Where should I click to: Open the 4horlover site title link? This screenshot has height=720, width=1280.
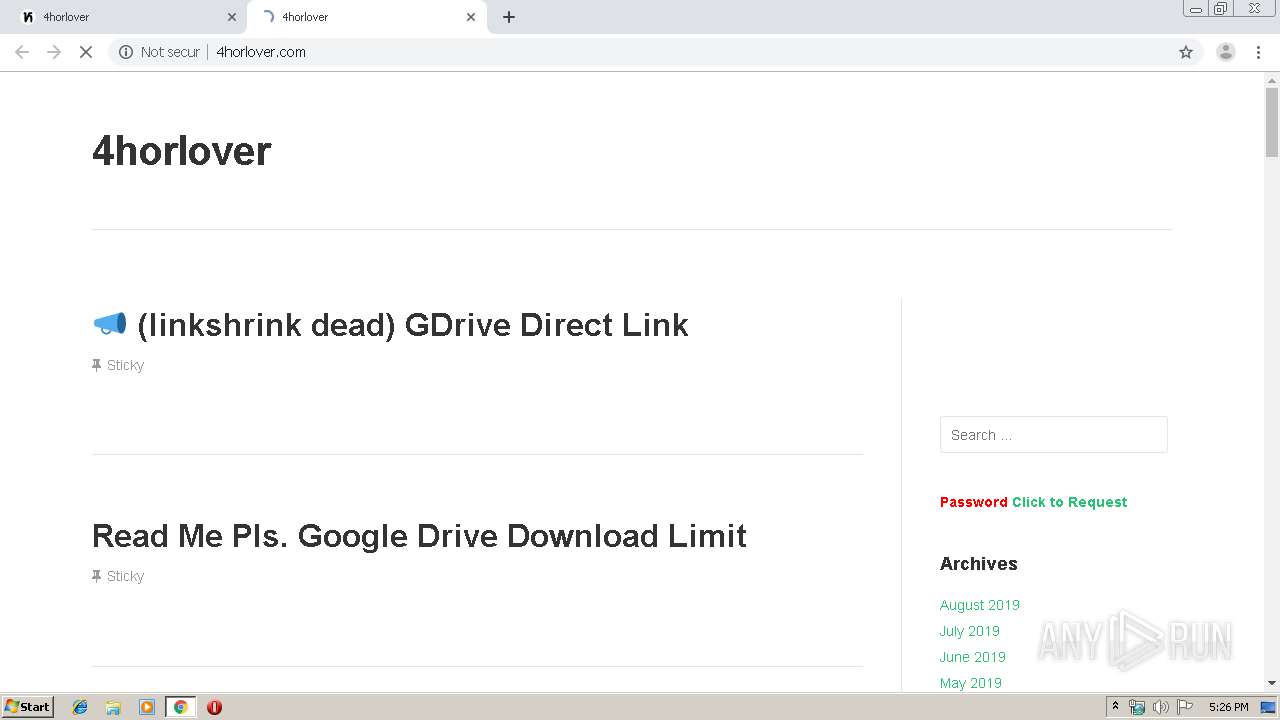(x=182, y=151)
